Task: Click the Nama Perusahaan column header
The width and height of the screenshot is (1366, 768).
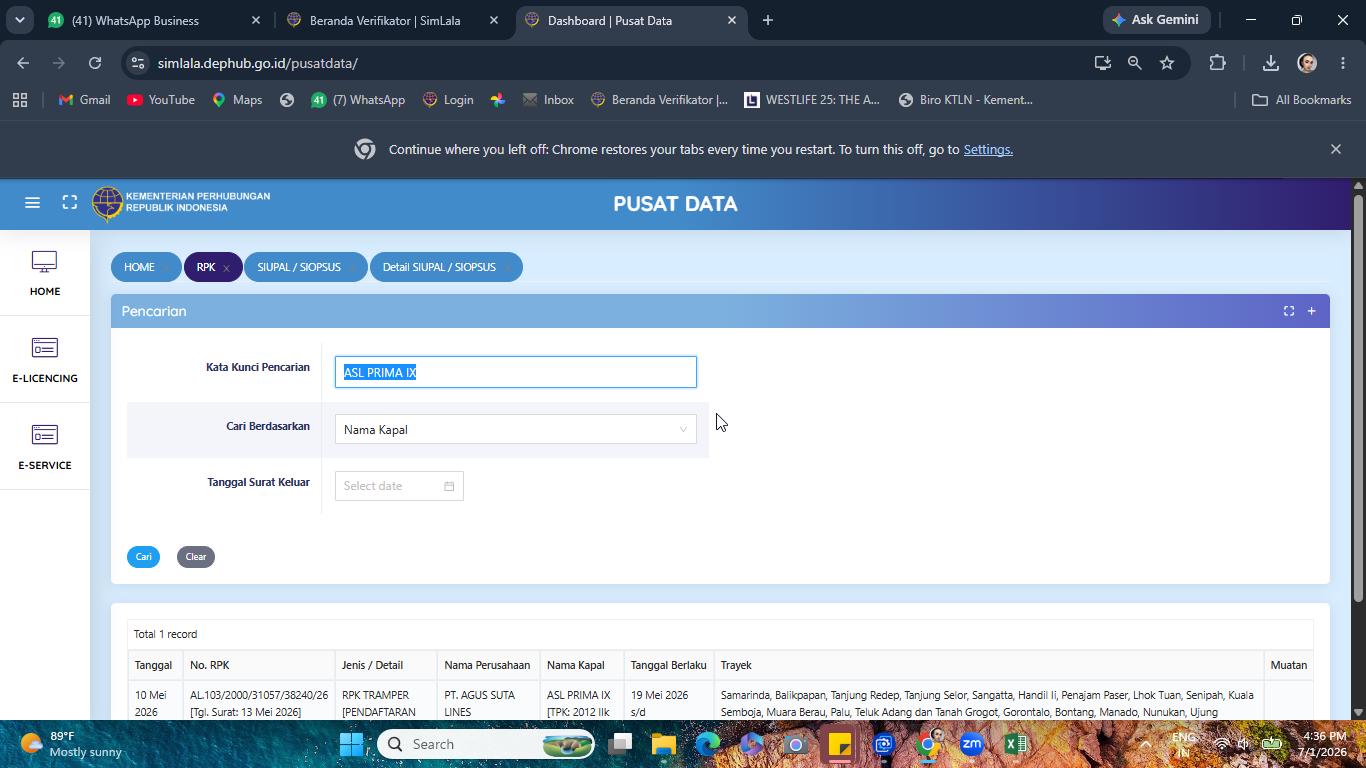Action: (x=487, y=665)
